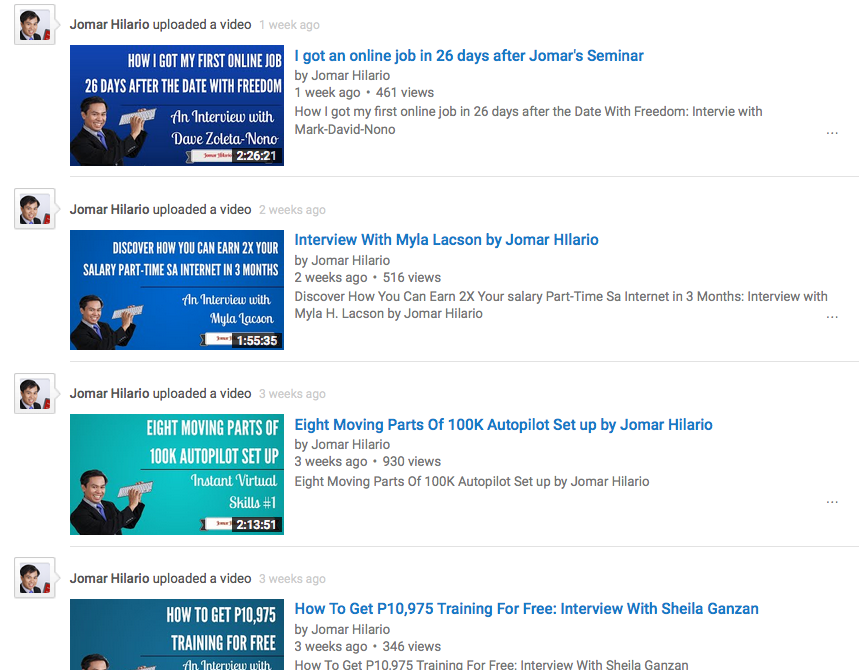Click 'Jomar Hilario uploaded a video' 1 week ago header
The height and width of the screenshot is (670, 859).
[161, 25]
